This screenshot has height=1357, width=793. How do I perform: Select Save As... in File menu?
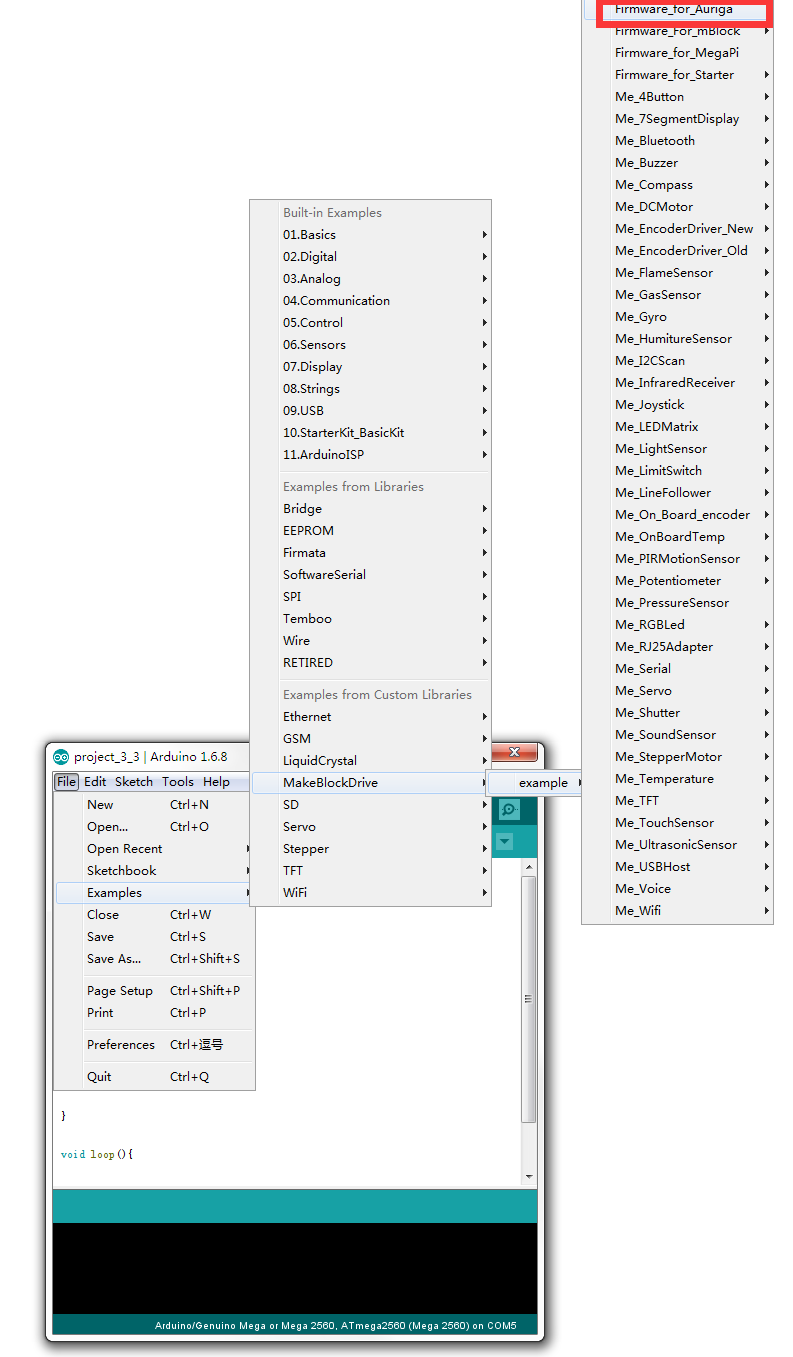pos(114,959)
